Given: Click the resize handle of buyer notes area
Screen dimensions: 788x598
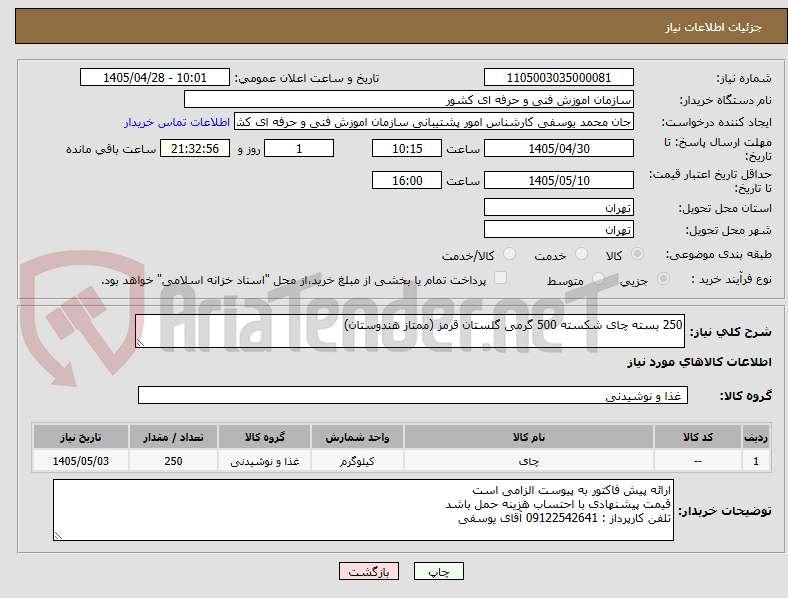Looking at the screenshot, I should click(58, 536).
